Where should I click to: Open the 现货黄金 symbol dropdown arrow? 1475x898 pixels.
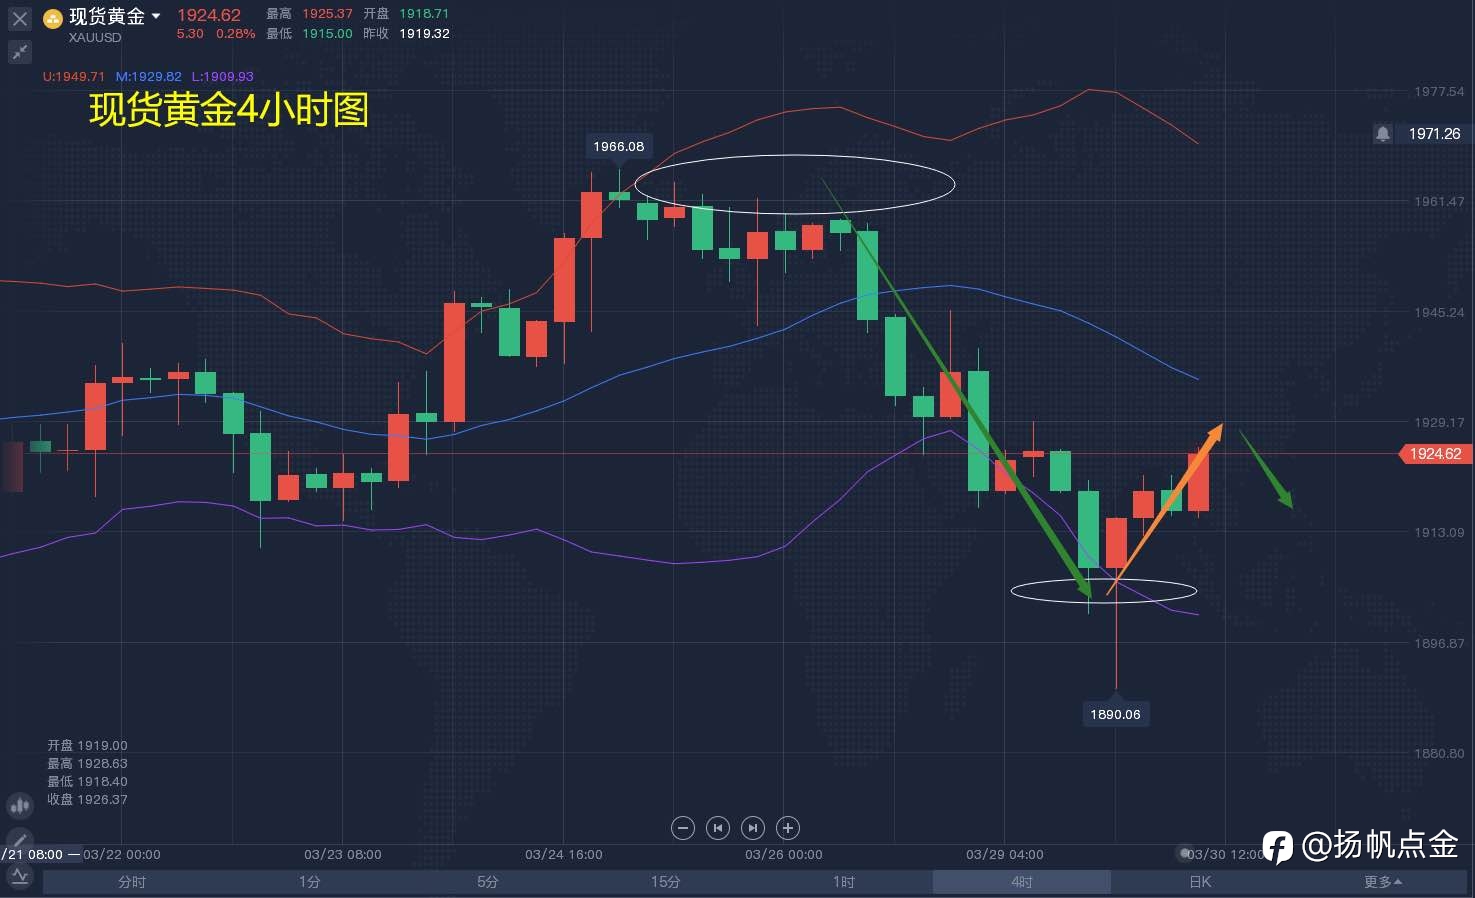[156, 16]
